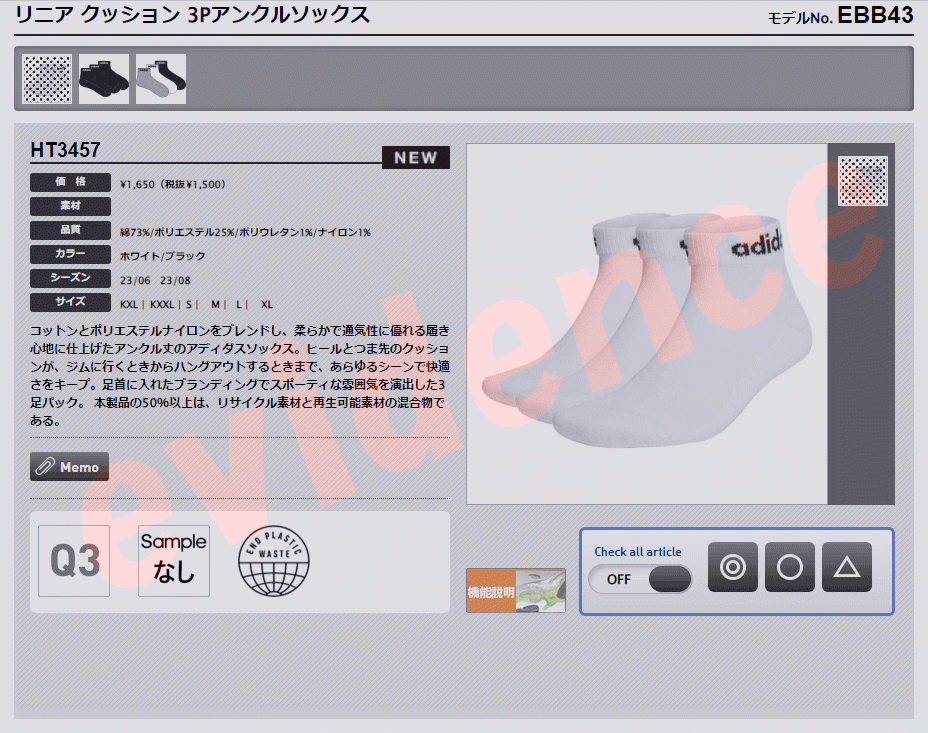Click the NEW label
The image size is (928, 733).
pos(415,157)
